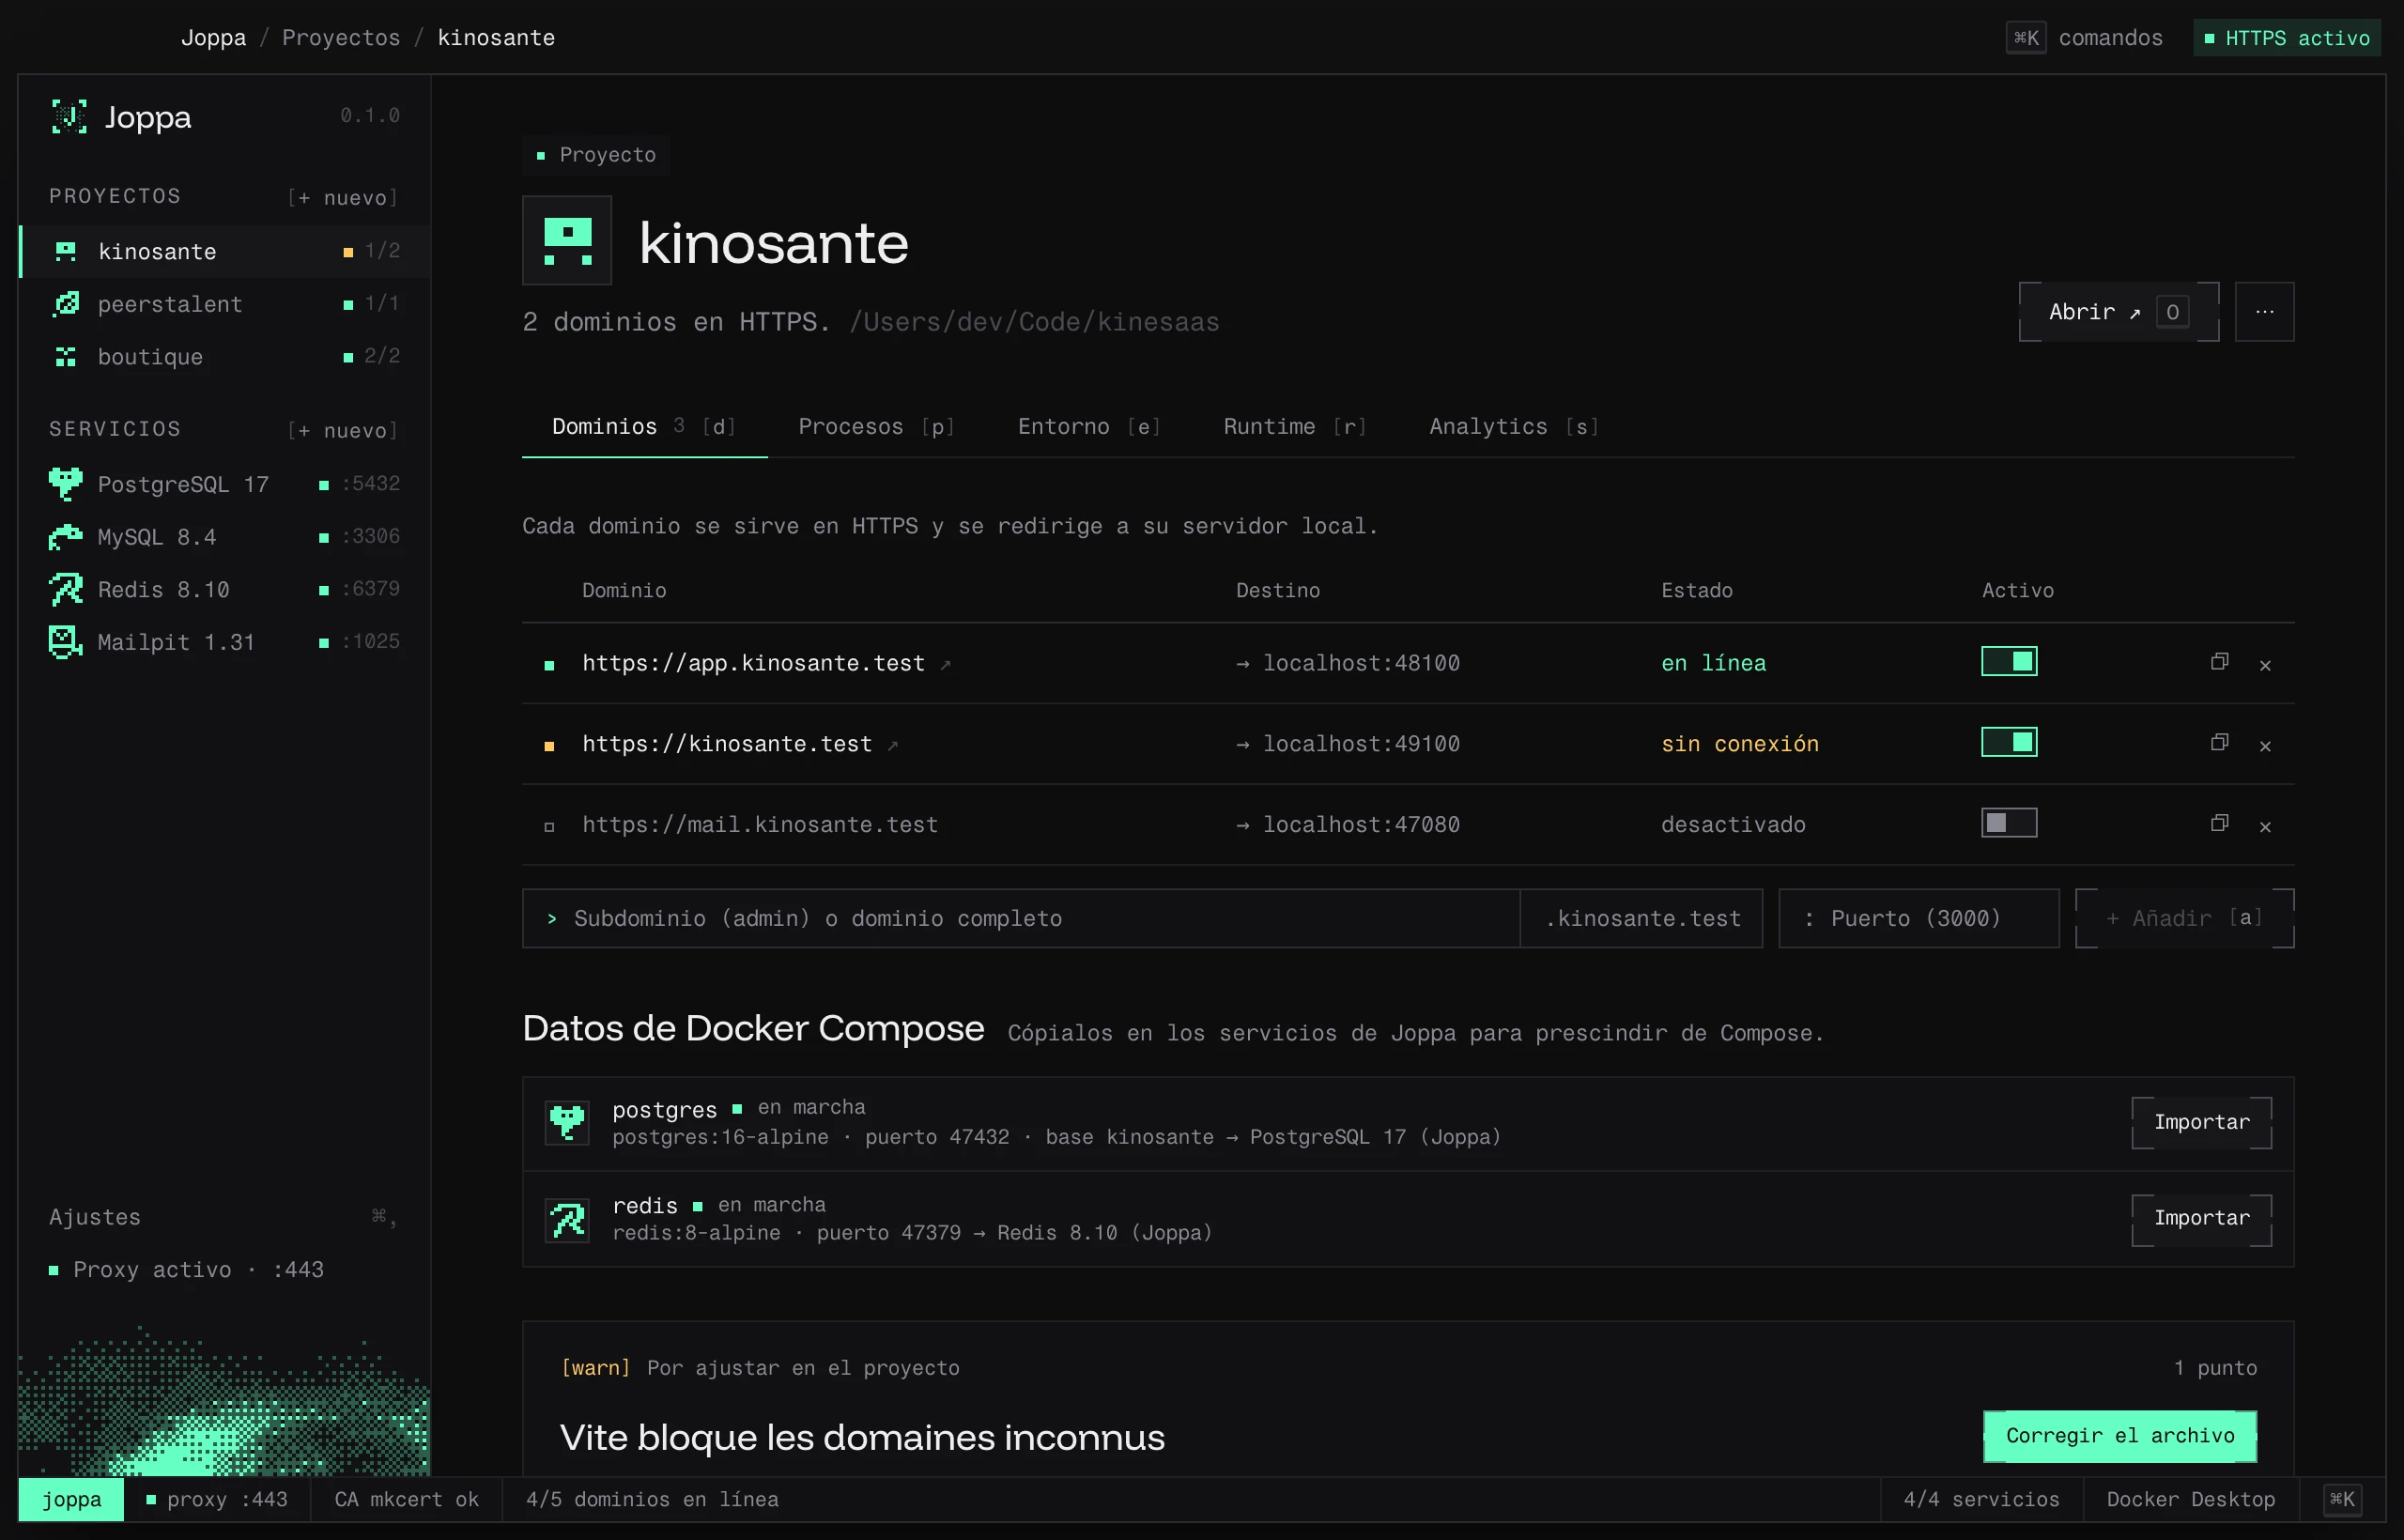Switch to the Entorno tab

click(1089, 427)
